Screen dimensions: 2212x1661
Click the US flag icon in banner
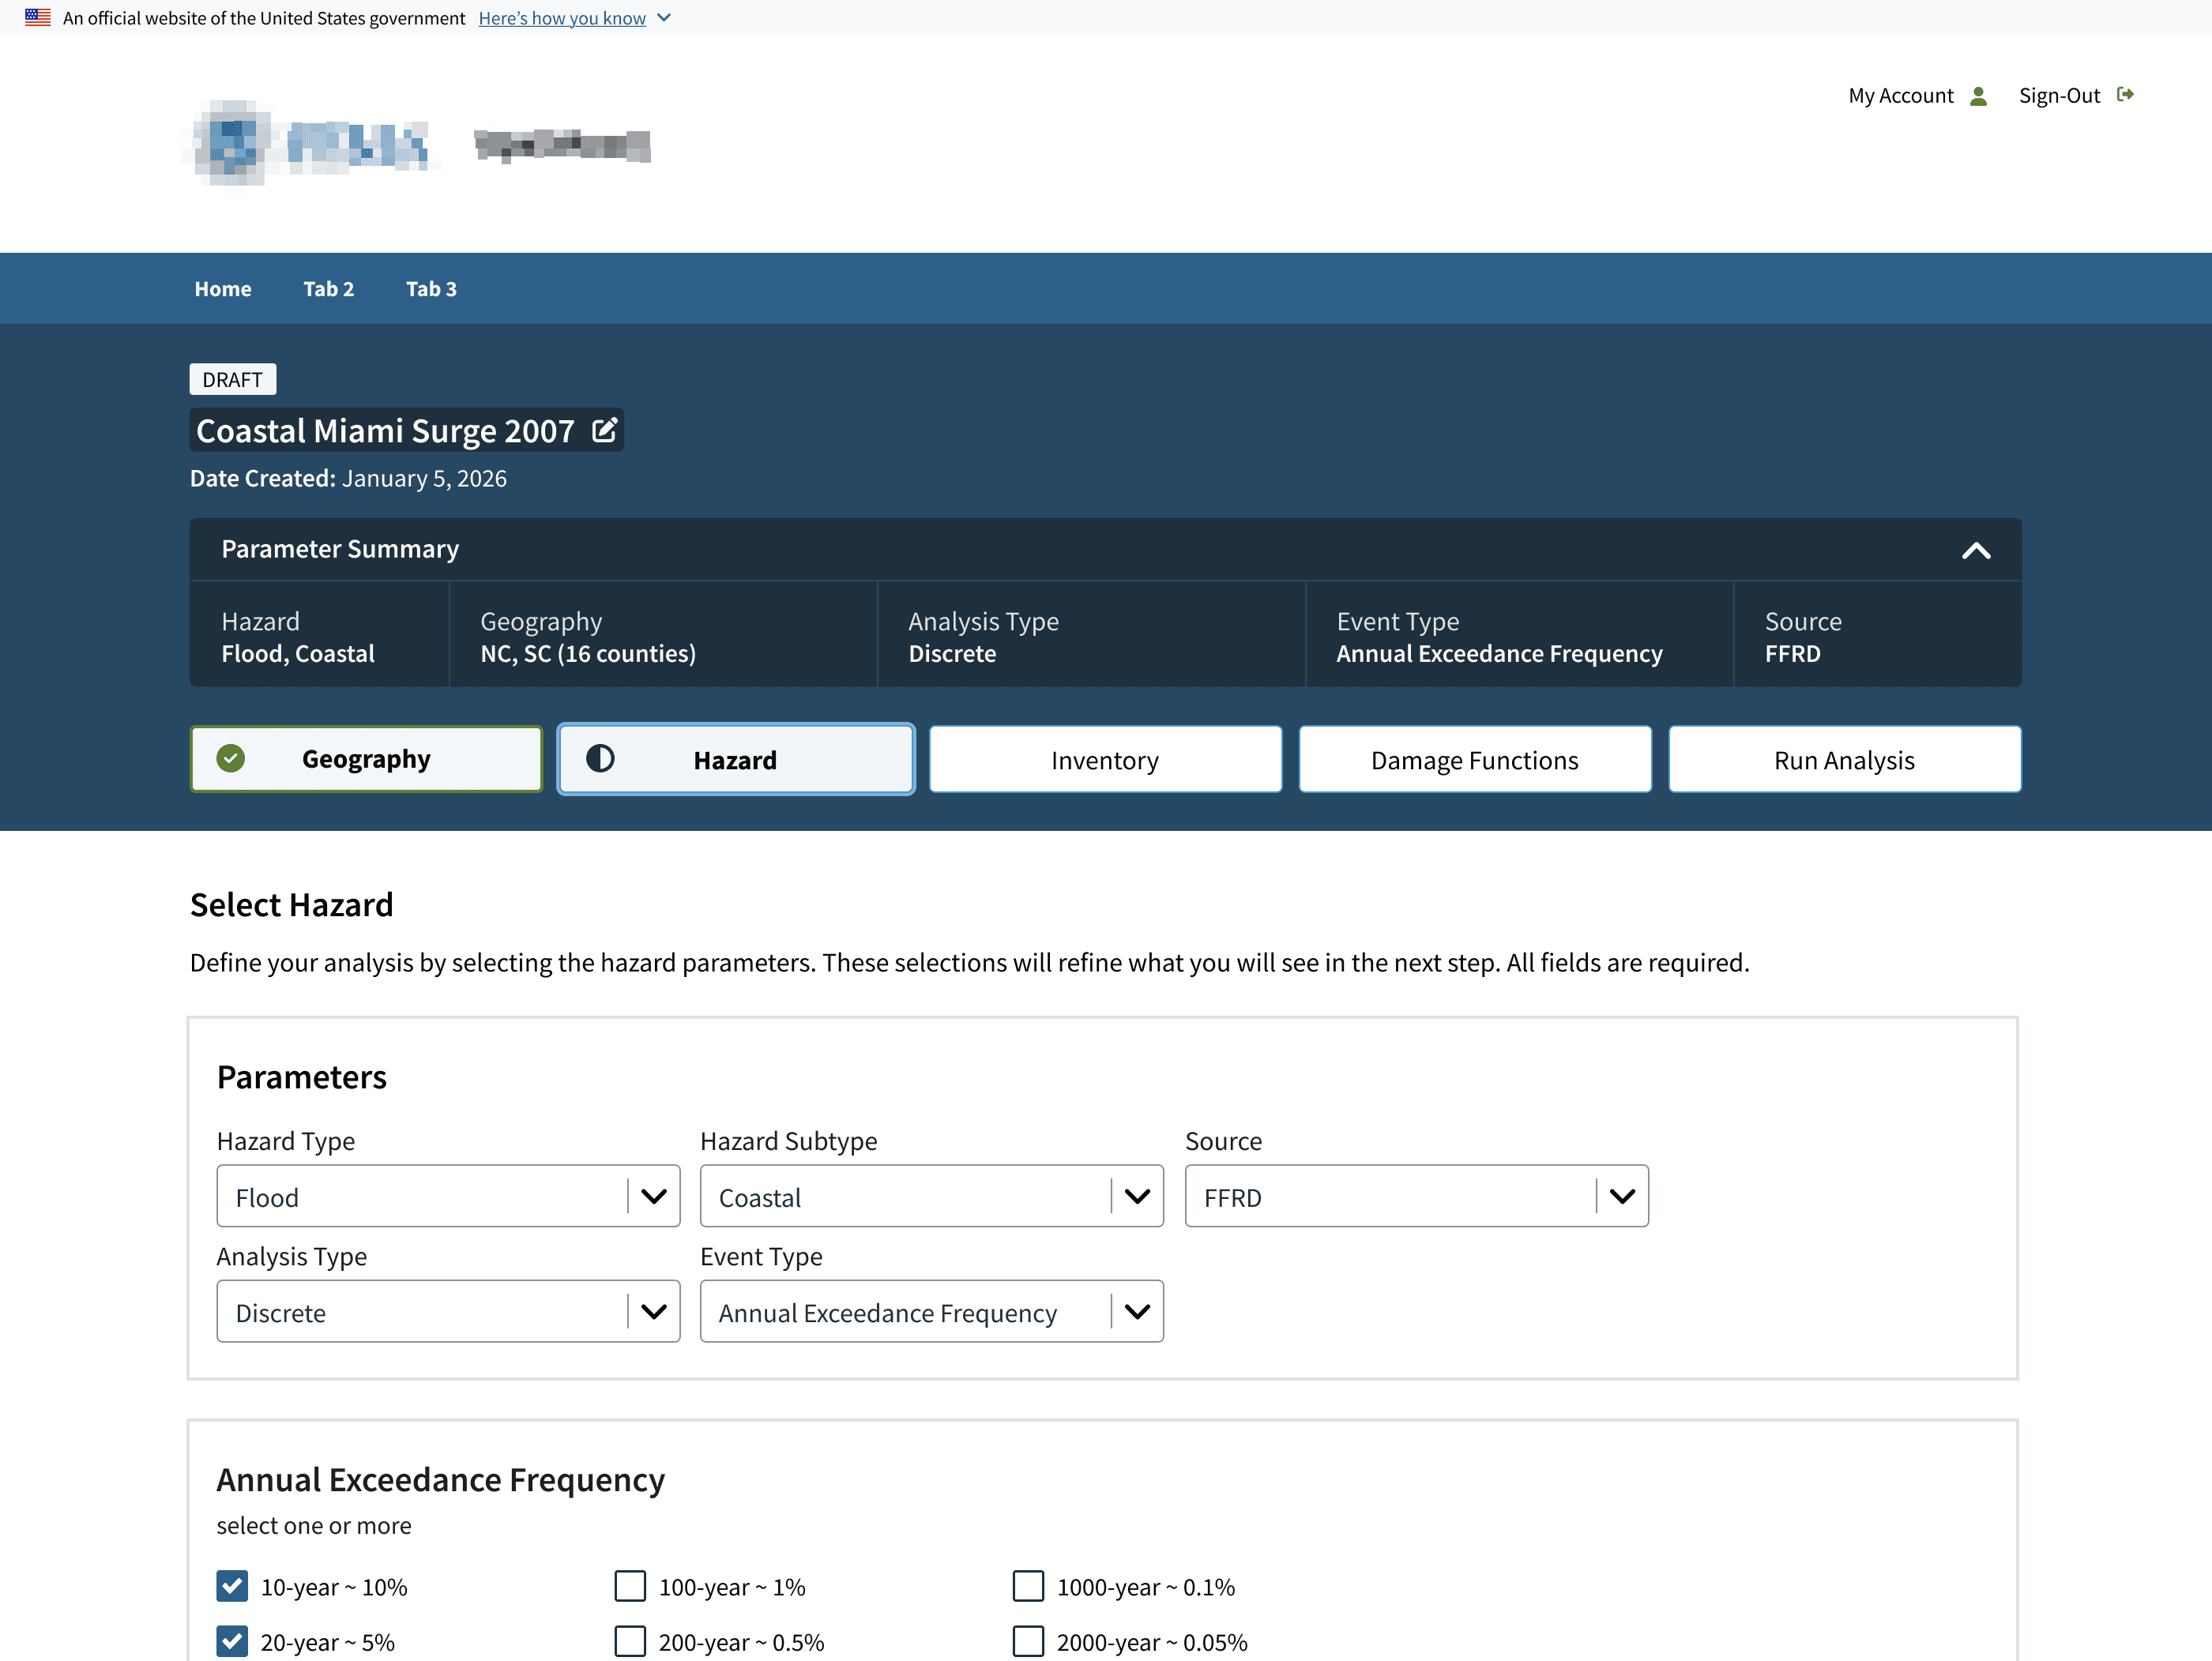pyautogui.click(x=38, y=17)
